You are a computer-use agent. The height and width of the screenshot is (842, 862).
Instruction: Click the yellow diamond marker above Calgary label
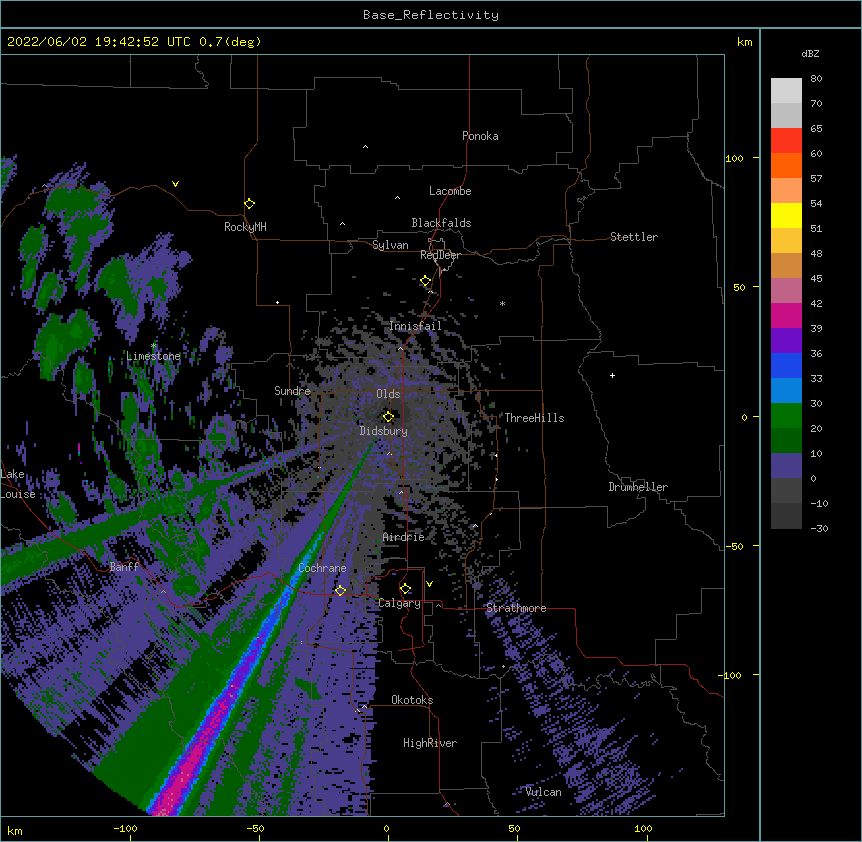[x=405, y=589]
